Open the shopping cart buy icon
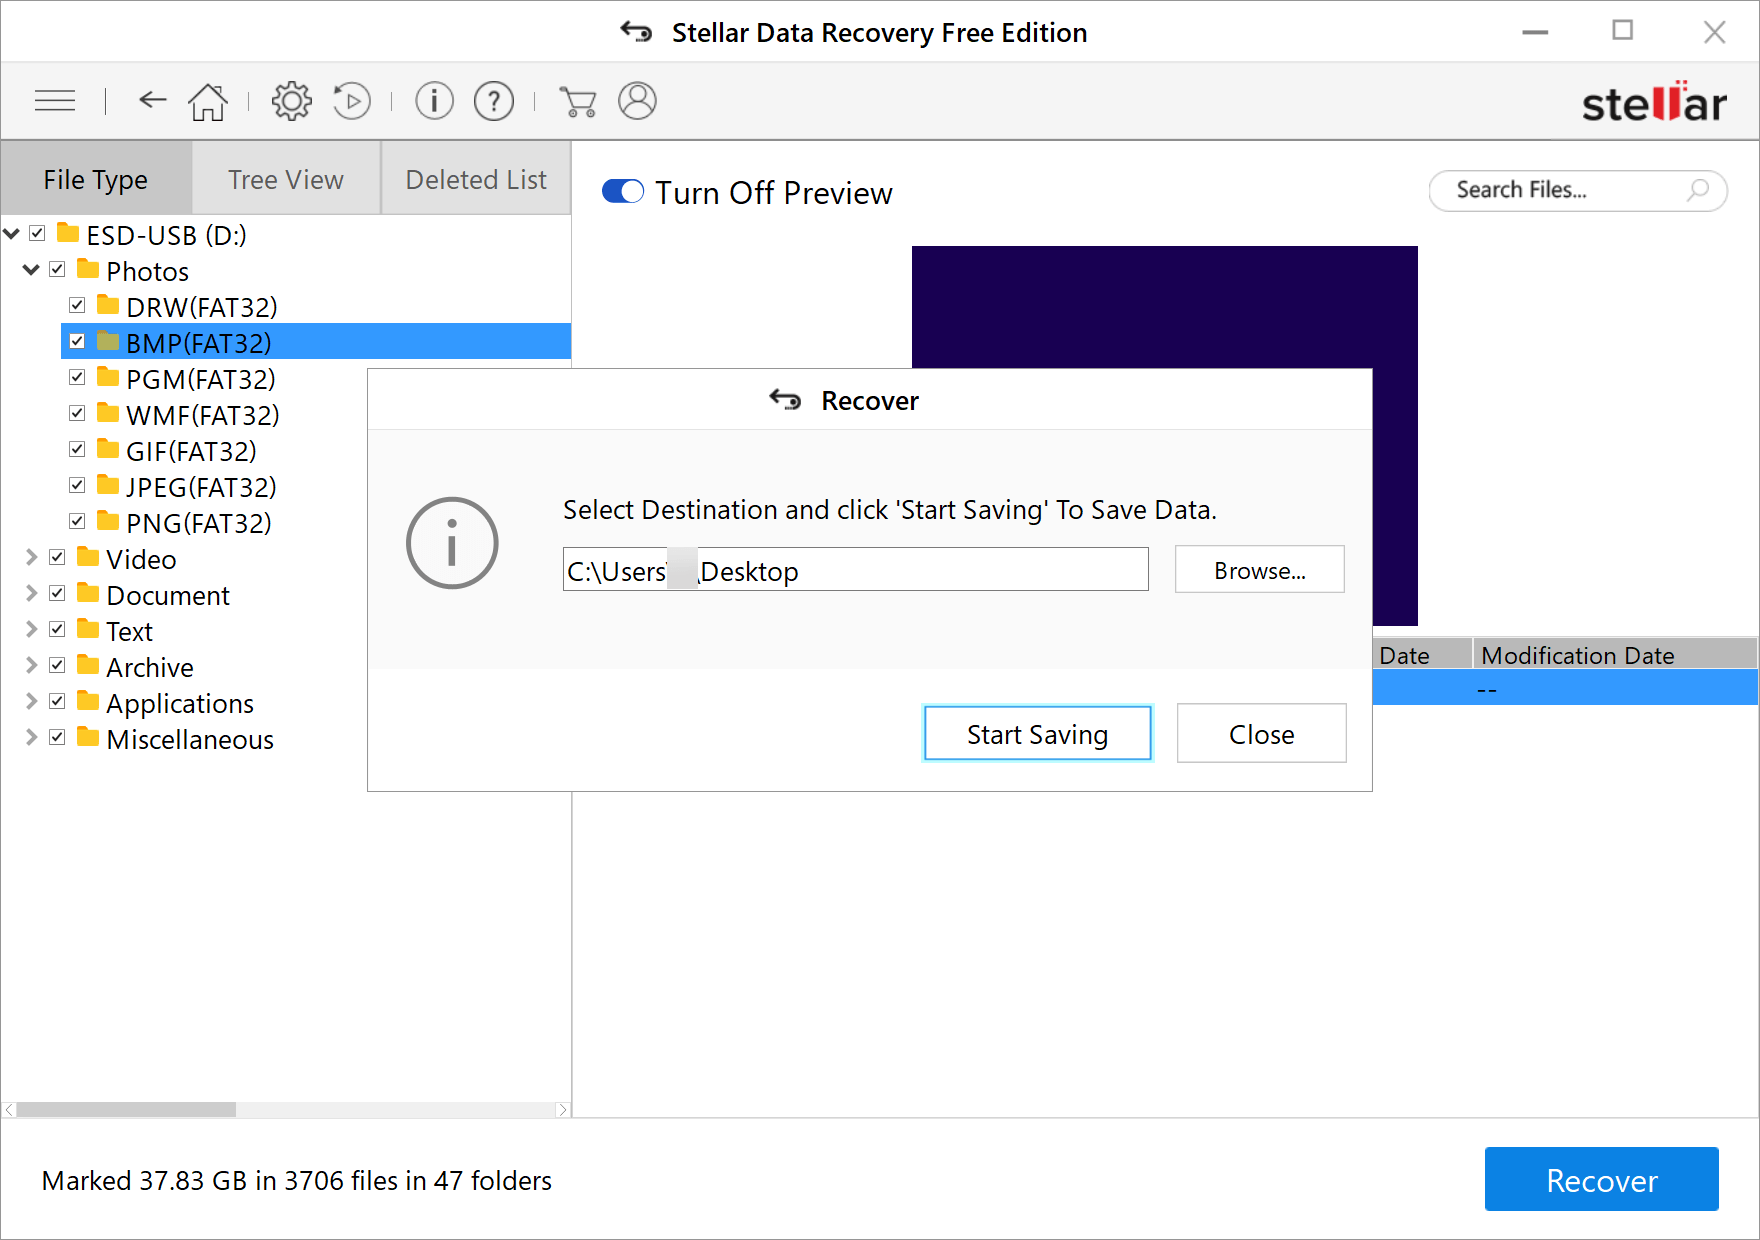 tap(578, 101)
